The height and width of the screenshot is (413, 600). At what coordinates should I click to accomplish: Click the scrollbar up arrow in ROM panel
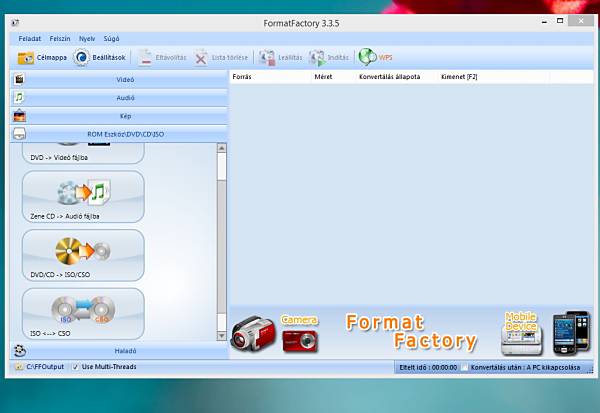pyautogui.click(x=222, y=148)
